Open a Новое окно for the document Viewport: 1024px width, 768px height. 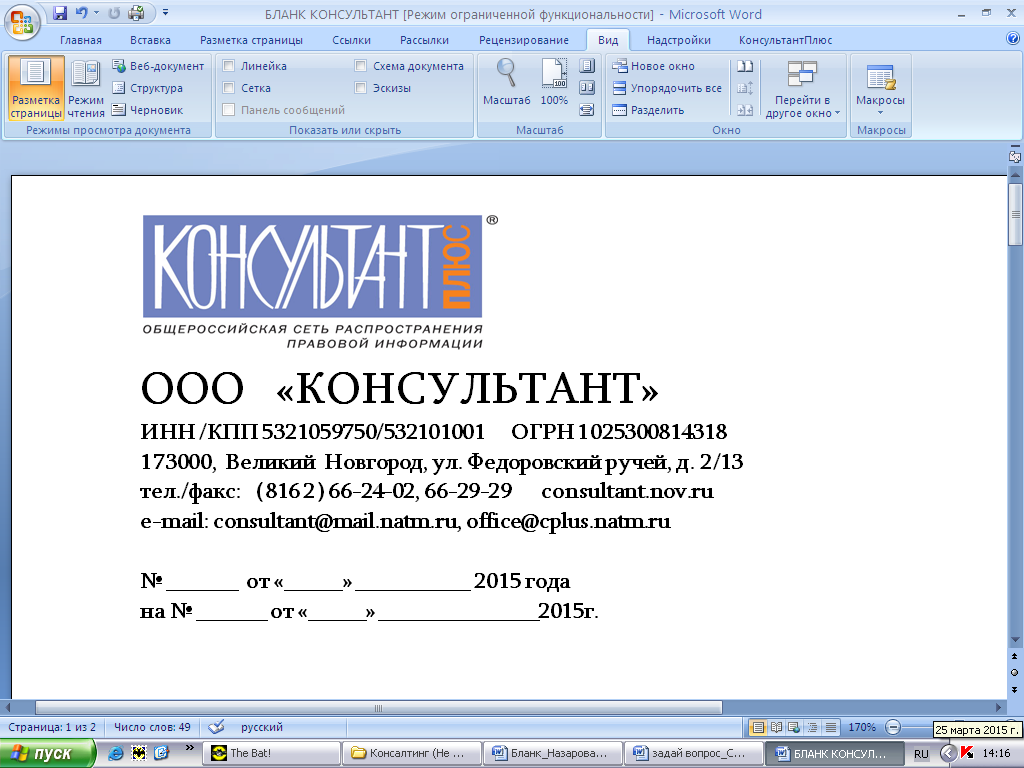point(653,66)
